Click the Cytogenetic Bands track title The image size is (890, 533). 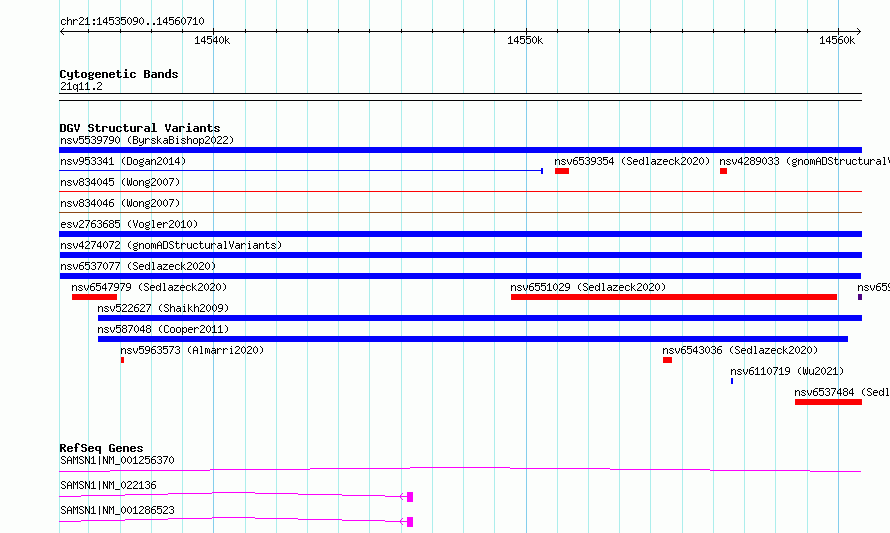(x=119, y=74)
